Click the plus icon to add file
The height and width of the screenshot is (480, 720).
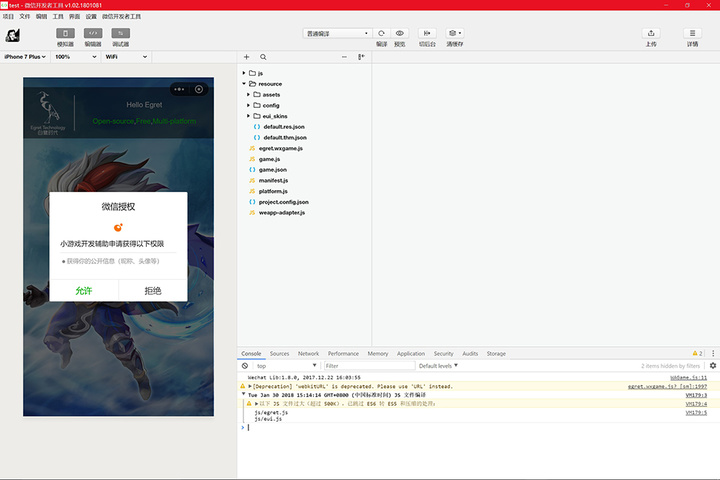coord(247,57)
